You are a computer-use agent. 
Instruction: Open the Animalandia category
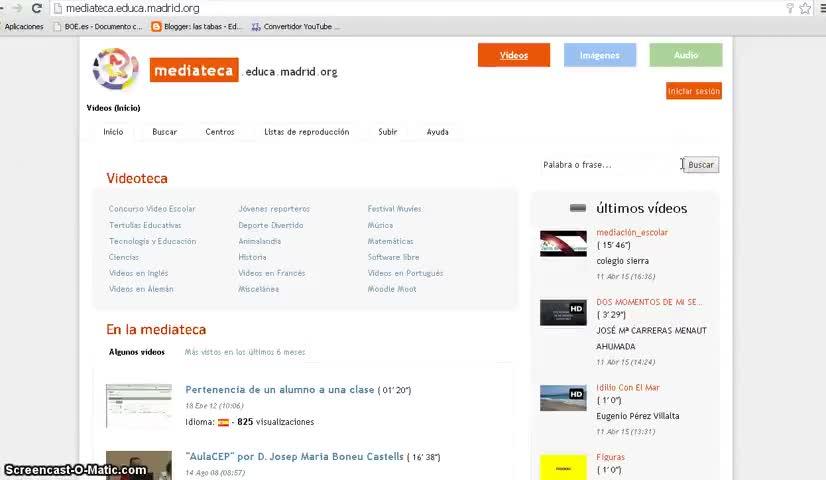click(x=260, y=241)
